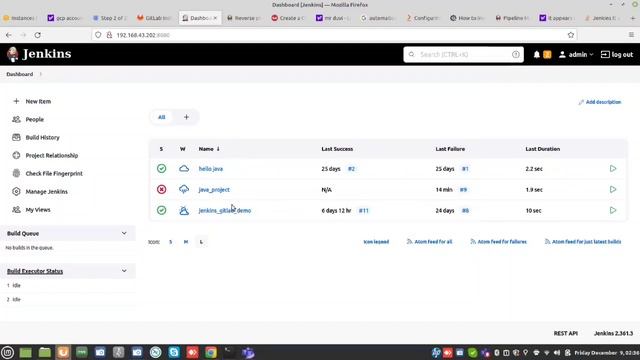The width and height of the screenshot is (640, 360).
Task: Sort table by Last Duration header
Action: 542,149
